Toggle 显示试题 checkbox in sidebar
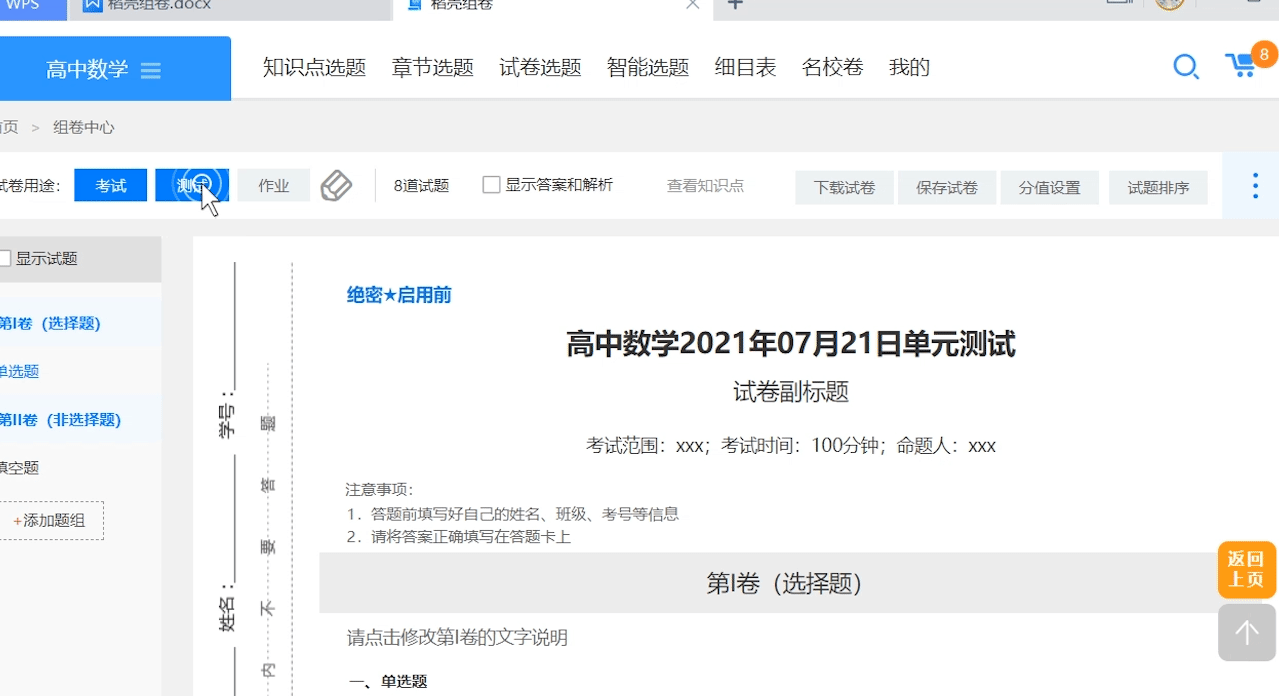This screenshot has height=696, width=1279. pos(5,258)
